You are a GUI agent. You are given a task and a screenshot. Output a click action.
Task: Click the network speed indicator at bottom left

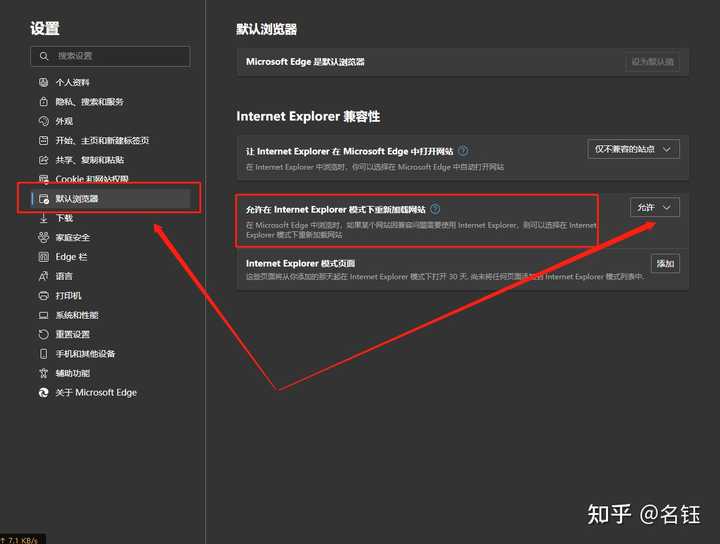(x=22, y=540)
